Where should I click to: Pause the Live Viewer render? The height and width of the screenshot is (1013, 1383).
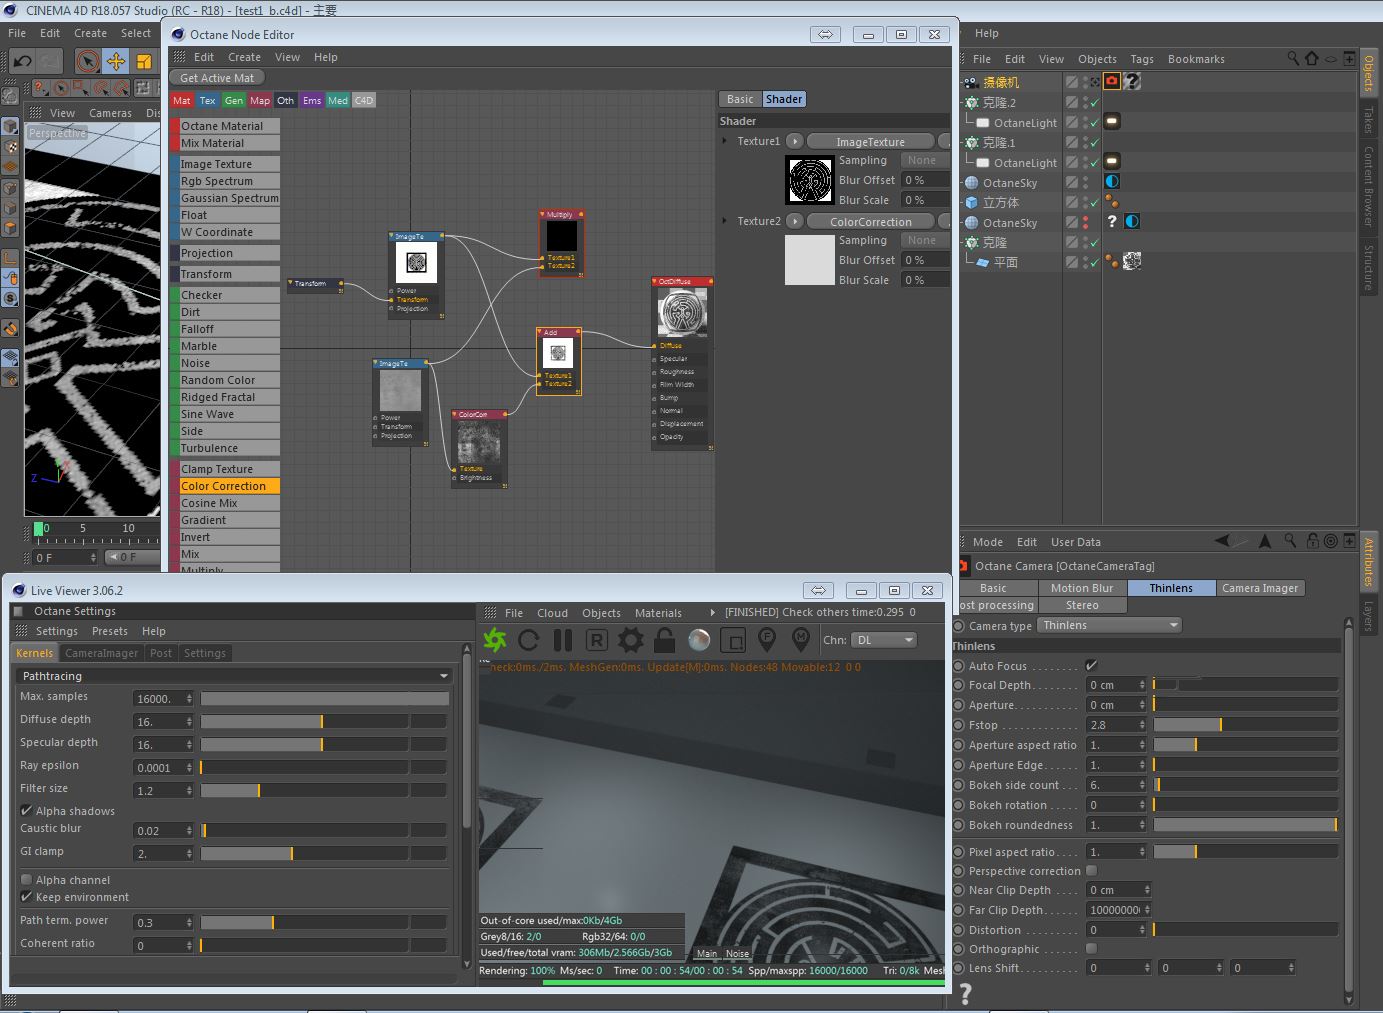click(x=563, y=640)
